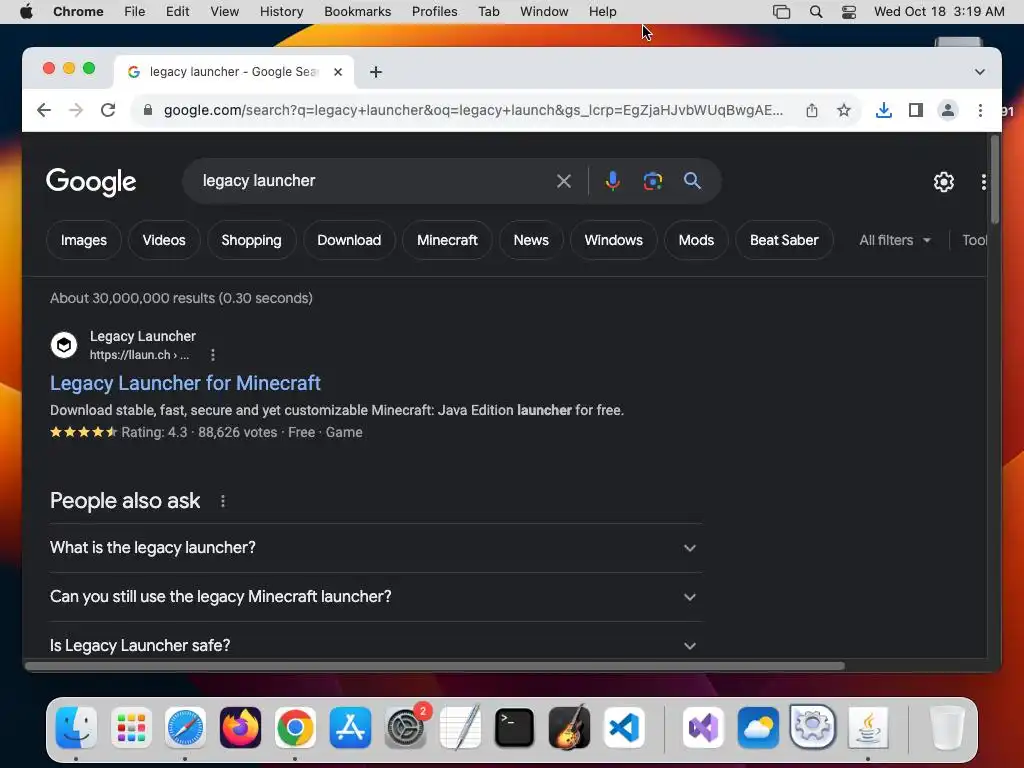Select the Windows filter chip
Viewport: 1024px width, 768px height.
[x=613, y=240]
